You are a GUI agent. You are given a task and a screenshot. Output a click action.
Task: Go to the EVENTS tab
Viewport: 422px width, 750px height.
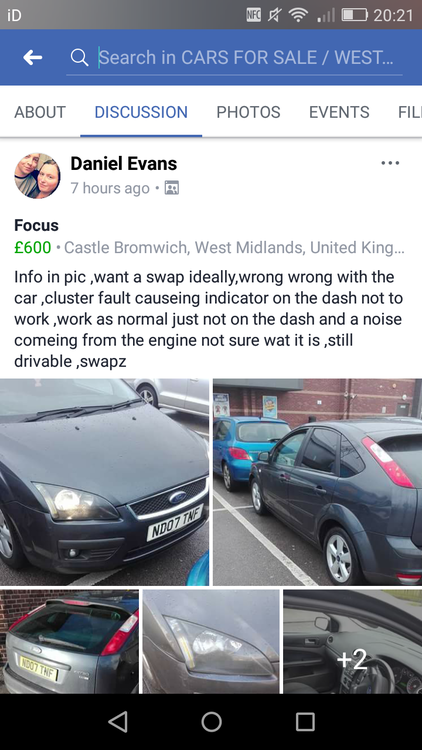click(x=339, y=112)
